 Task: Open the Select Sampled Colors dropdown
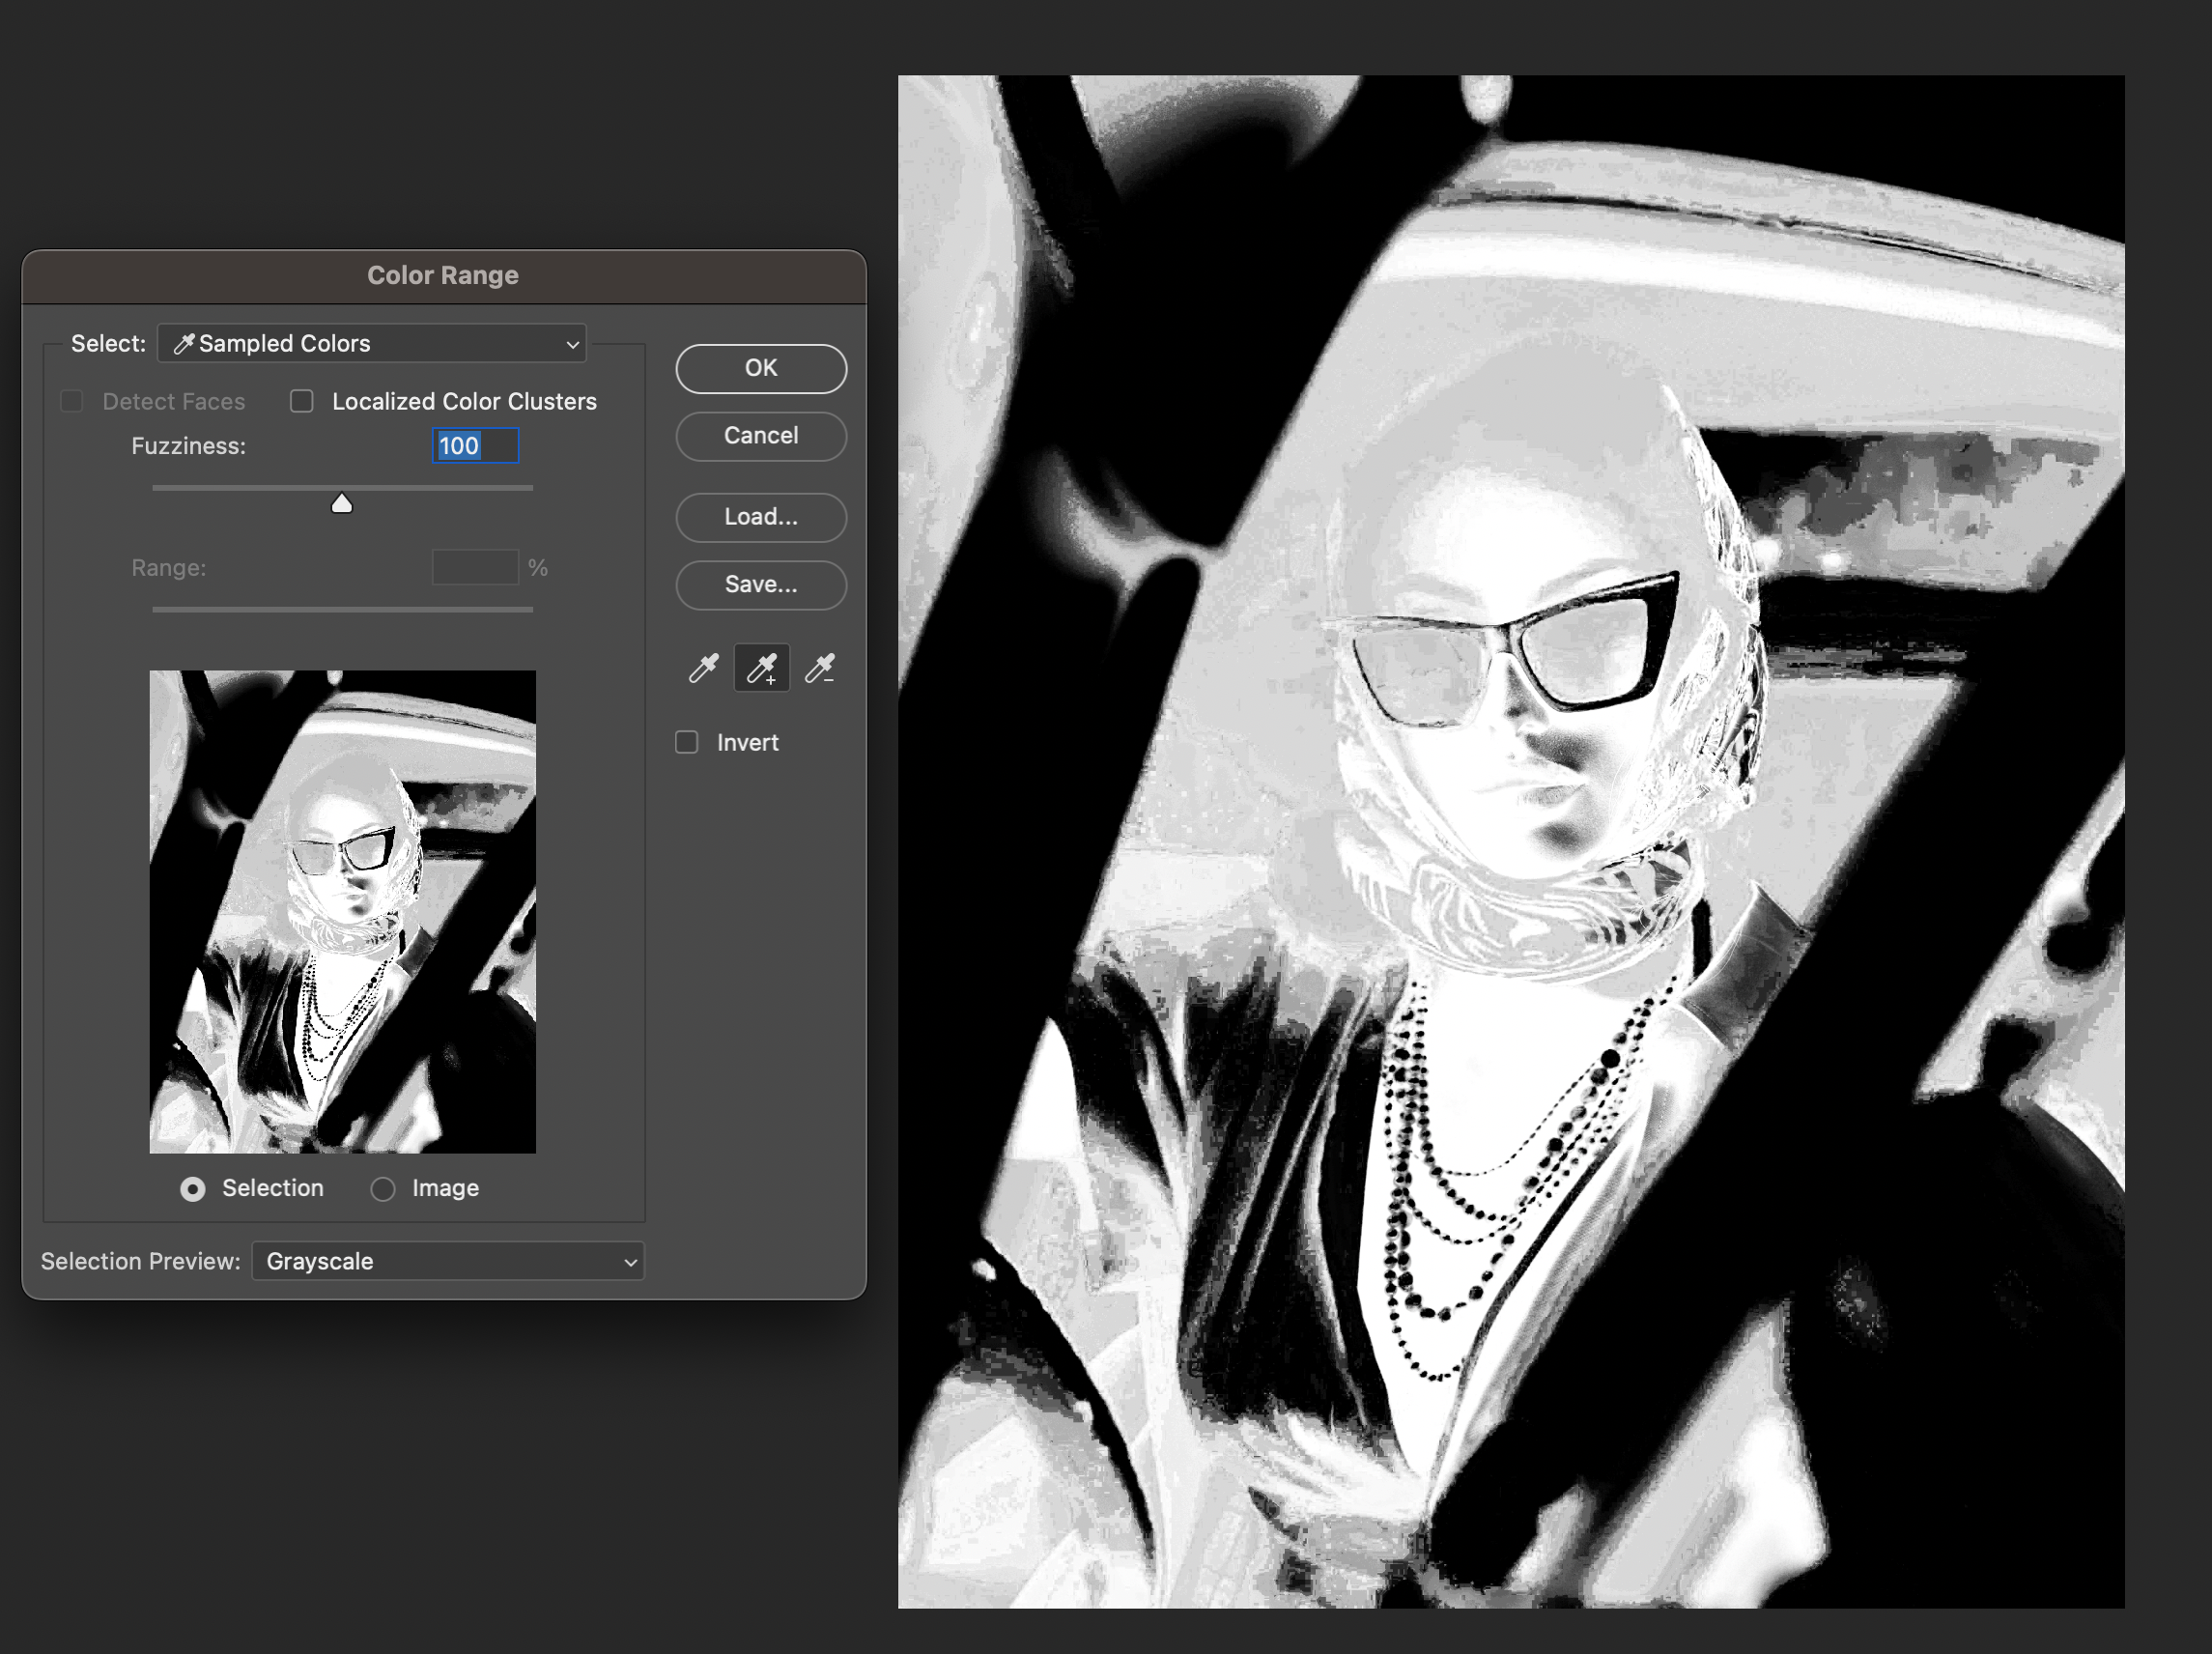click(x=372, y=344)
